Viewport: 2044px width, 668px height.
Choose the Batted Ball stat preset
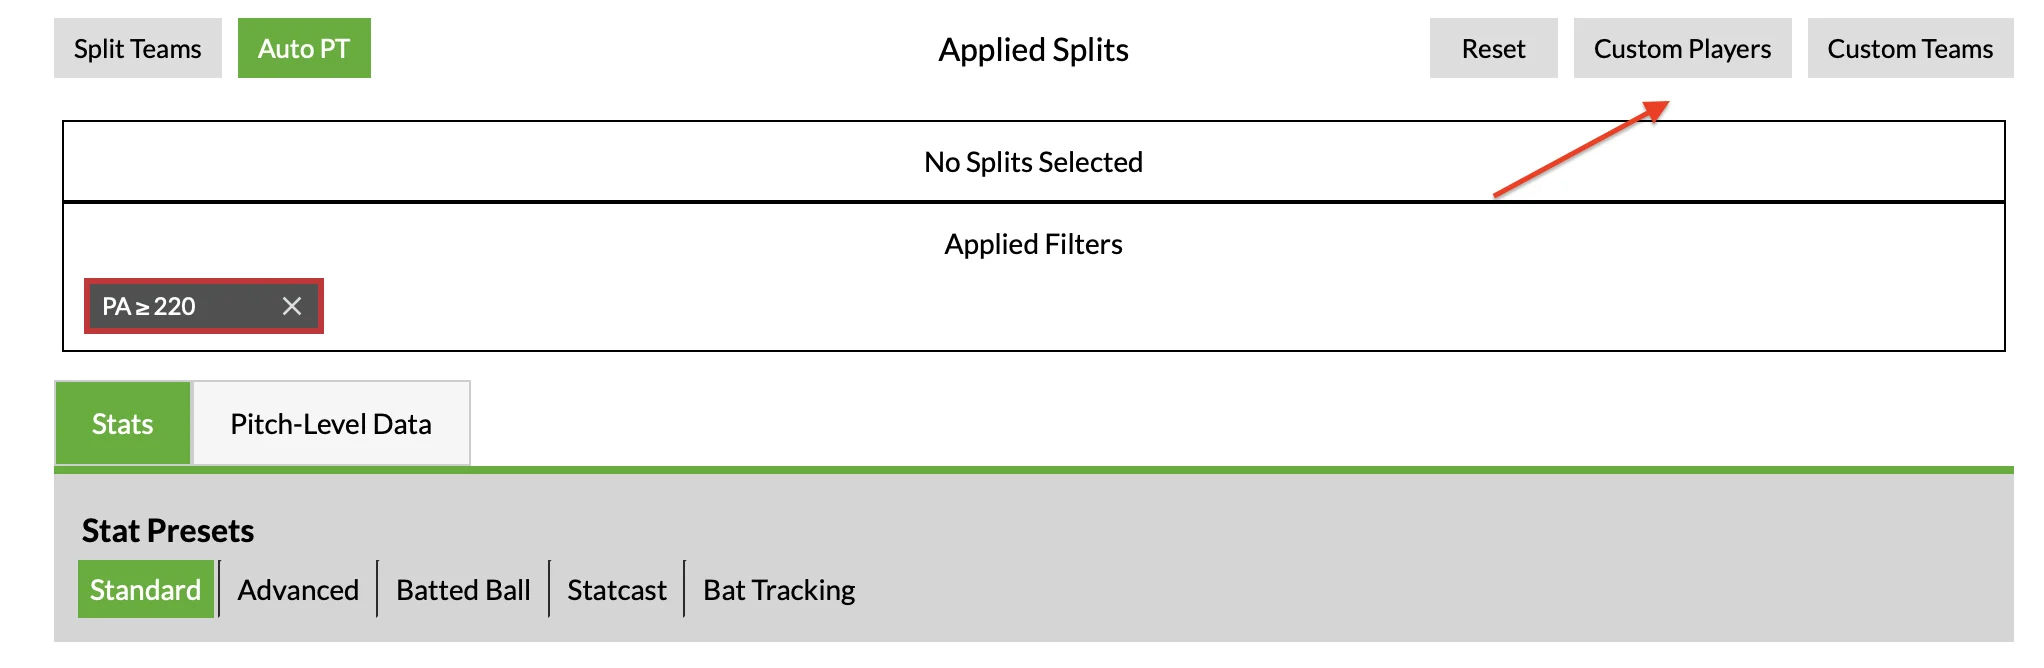pos(463,590)
